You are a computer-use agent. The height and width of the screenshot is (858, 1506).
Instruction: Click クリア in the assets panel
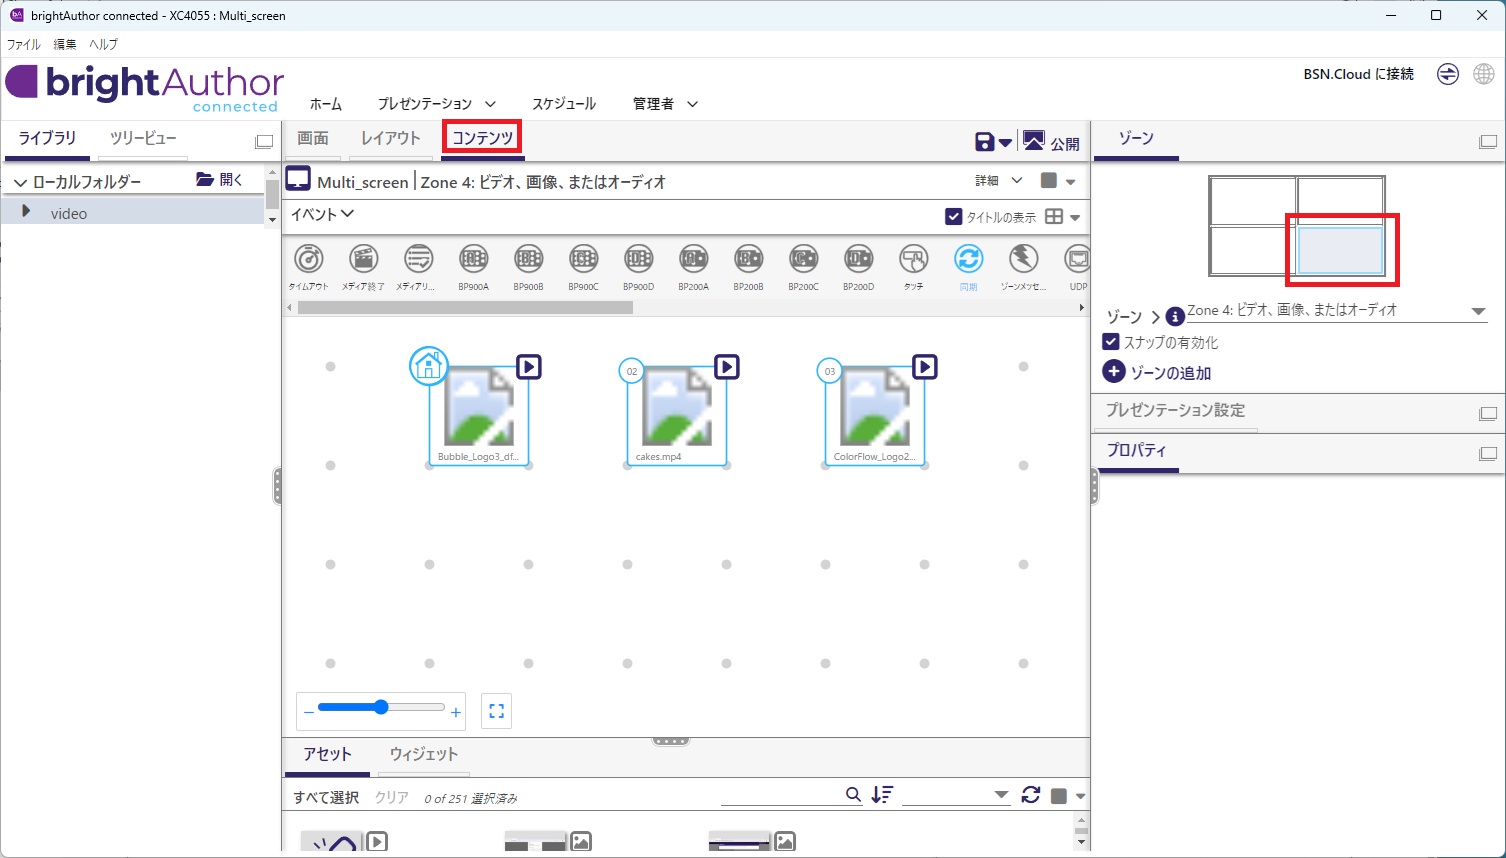(392, 797)
